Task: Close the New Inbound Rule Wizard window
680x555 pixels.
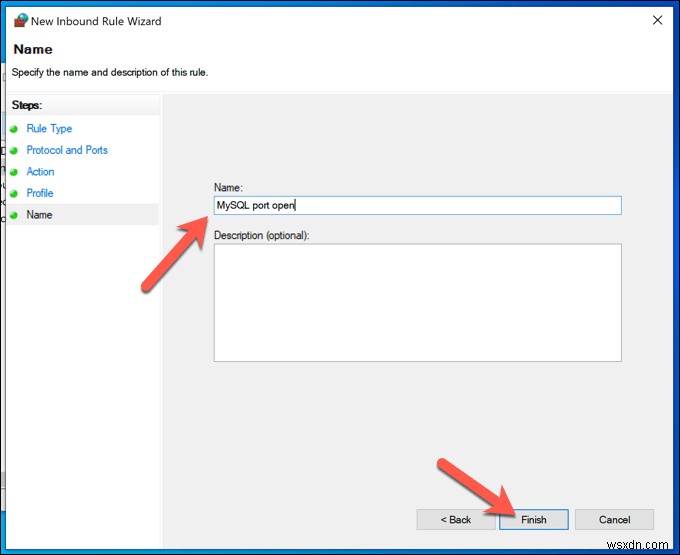Action: [x=657, y=20]
